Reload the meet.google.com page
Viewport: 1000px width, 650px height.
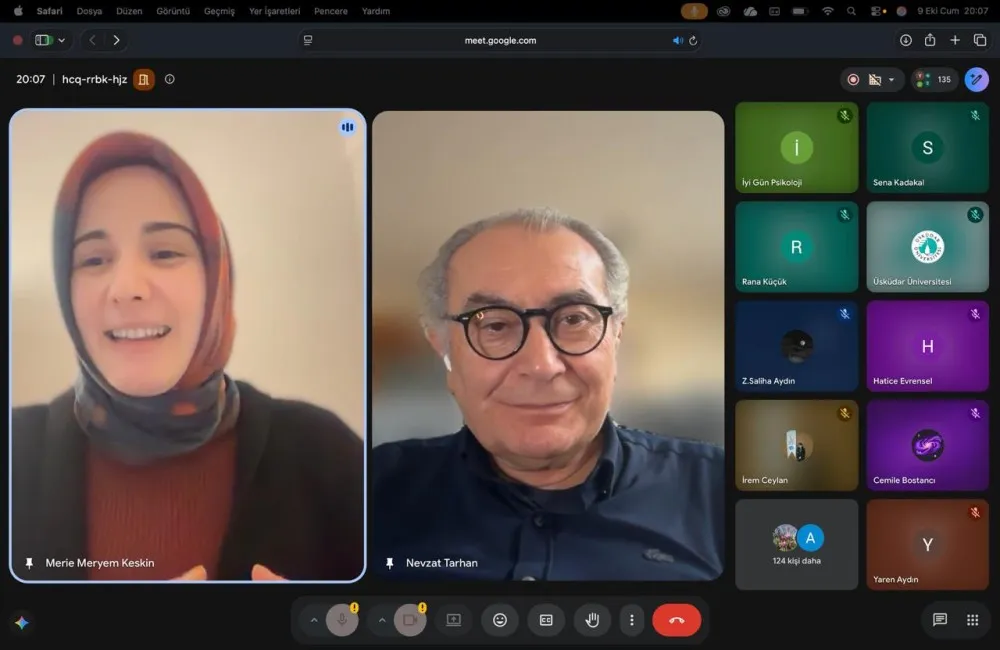(693, 40)
